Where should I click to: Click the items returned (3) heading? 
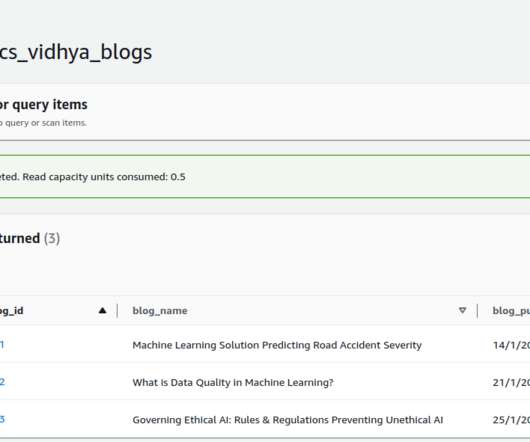(30, 238)
